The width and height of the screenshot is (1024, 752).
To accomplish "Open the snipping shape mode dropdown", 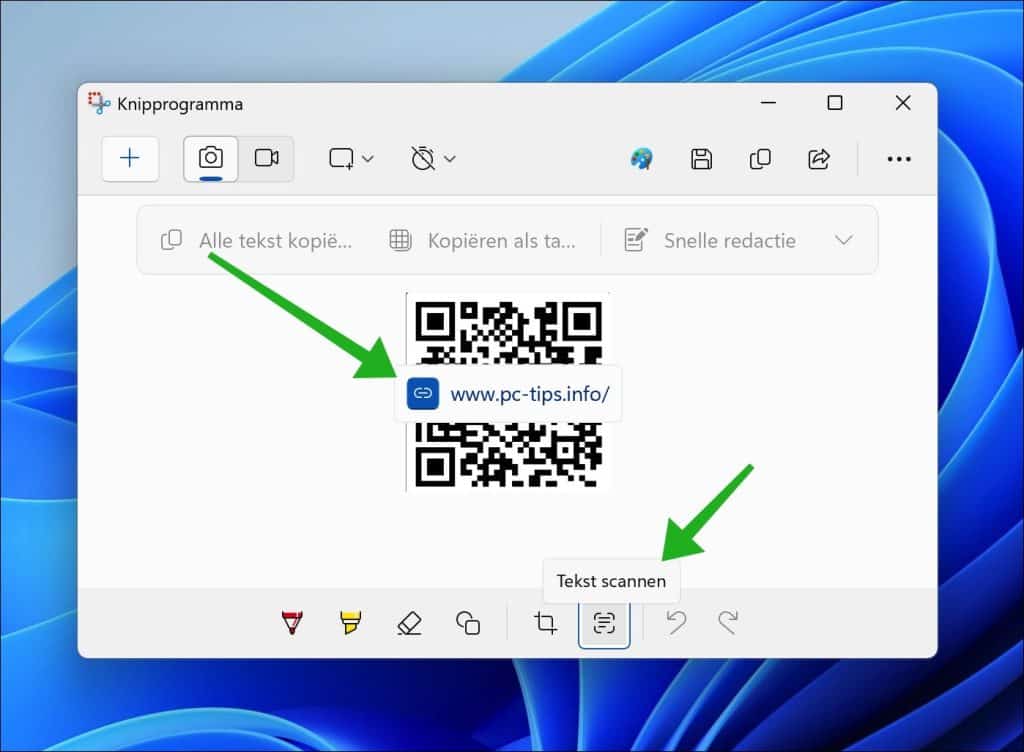I will 351,159.
